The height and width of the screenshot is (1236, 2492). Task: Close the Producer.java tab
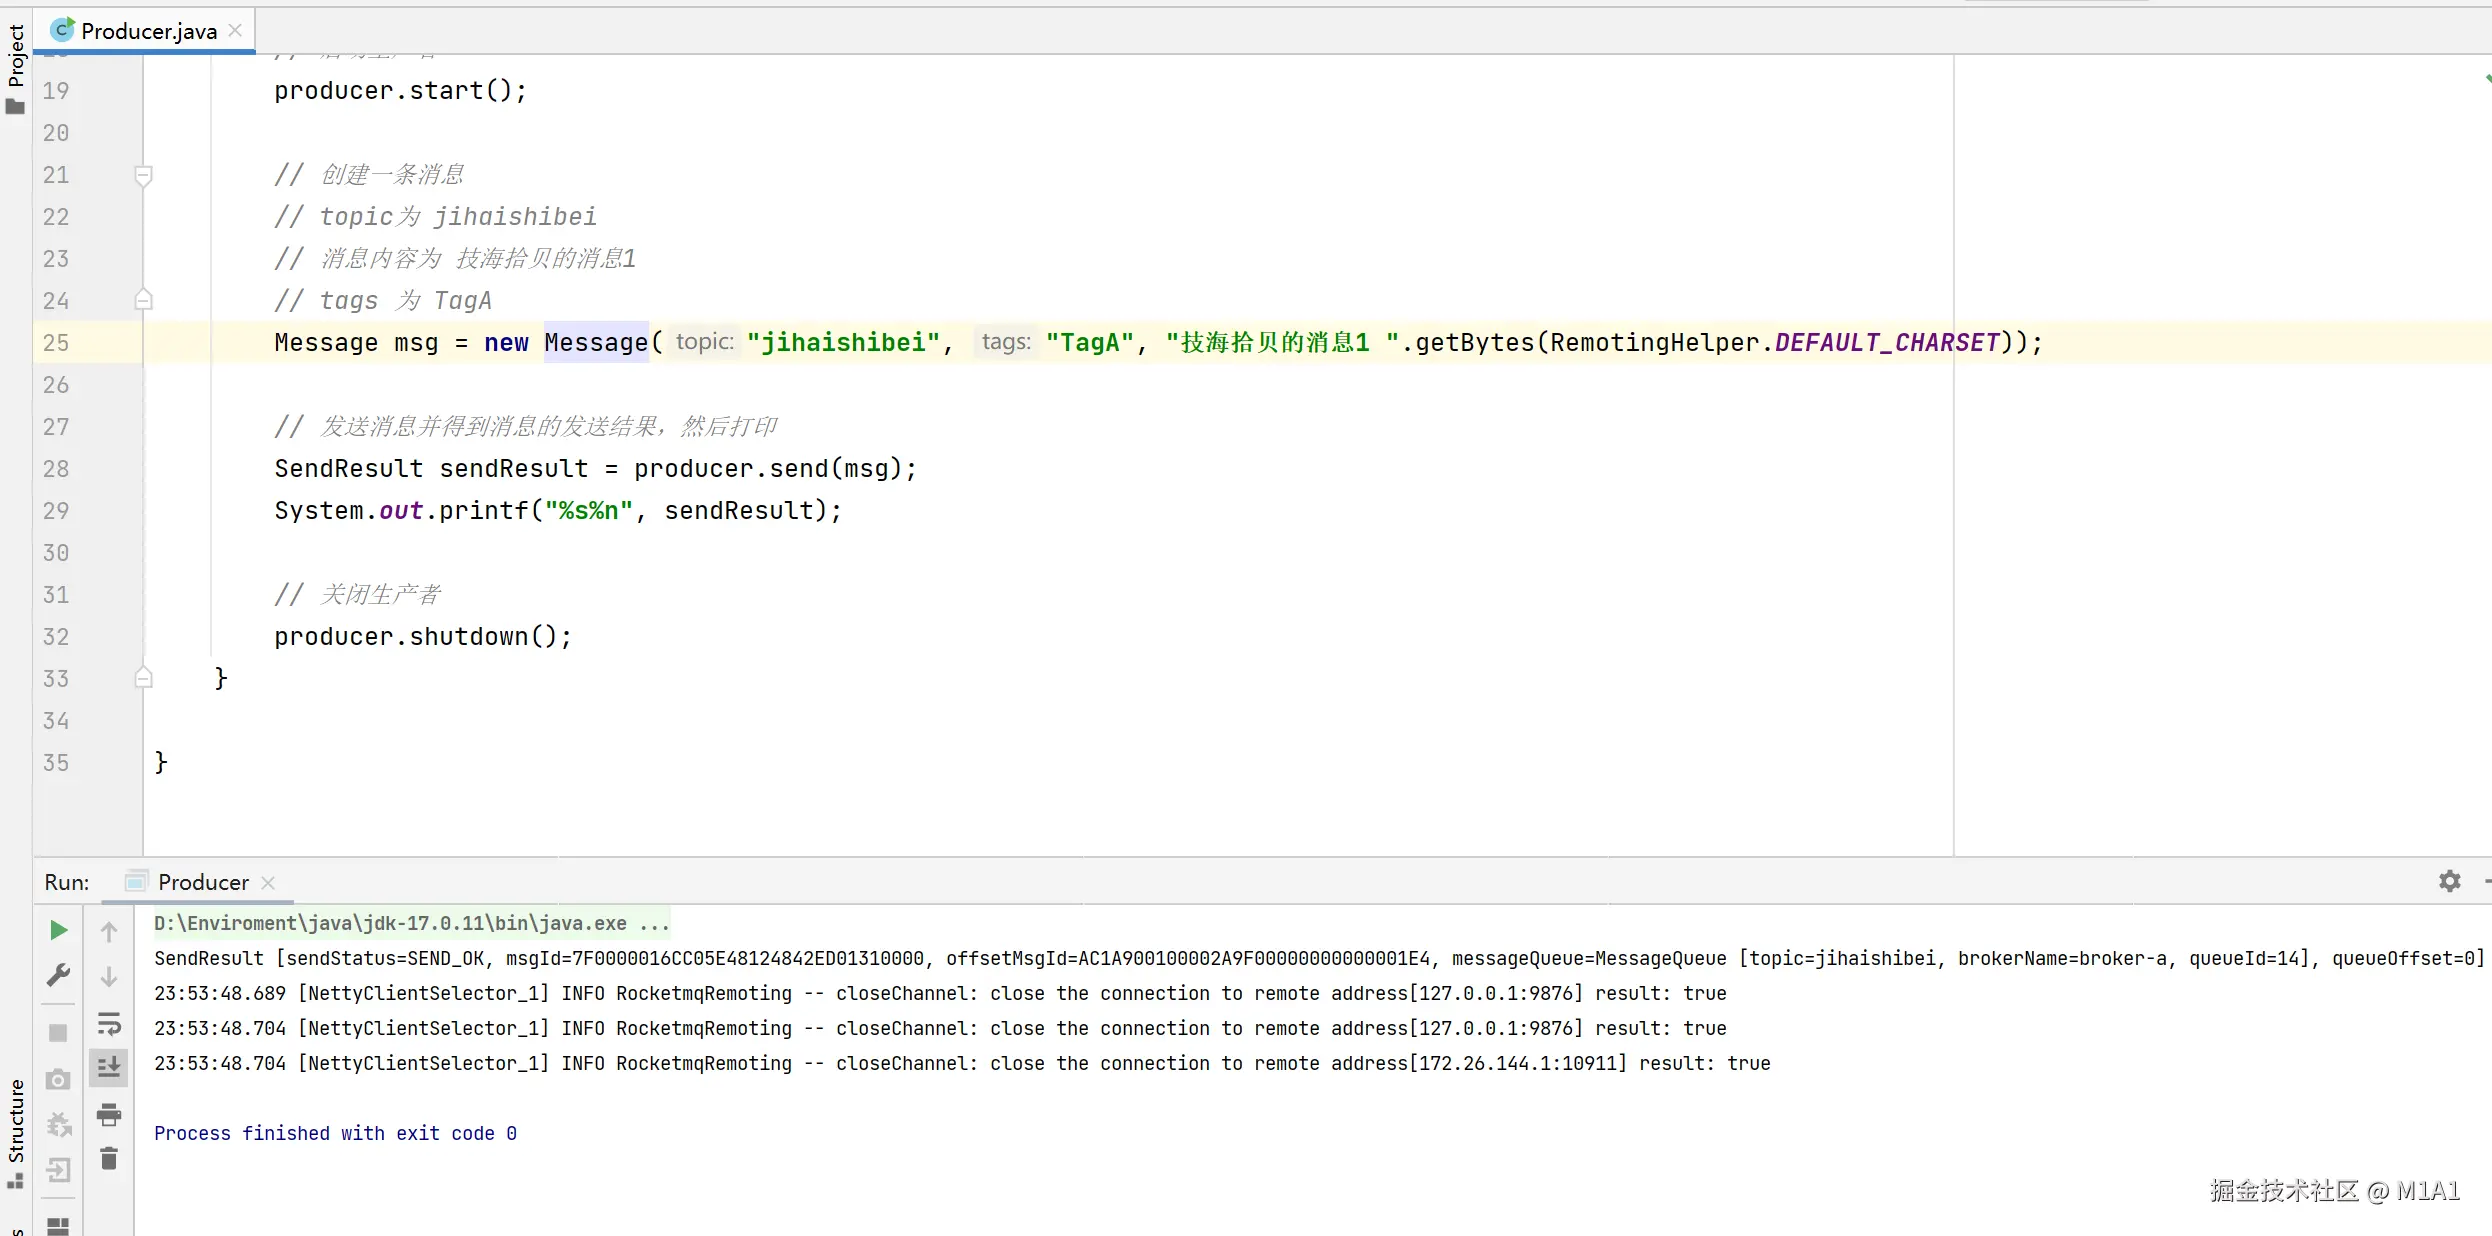(x=235, y=30)
